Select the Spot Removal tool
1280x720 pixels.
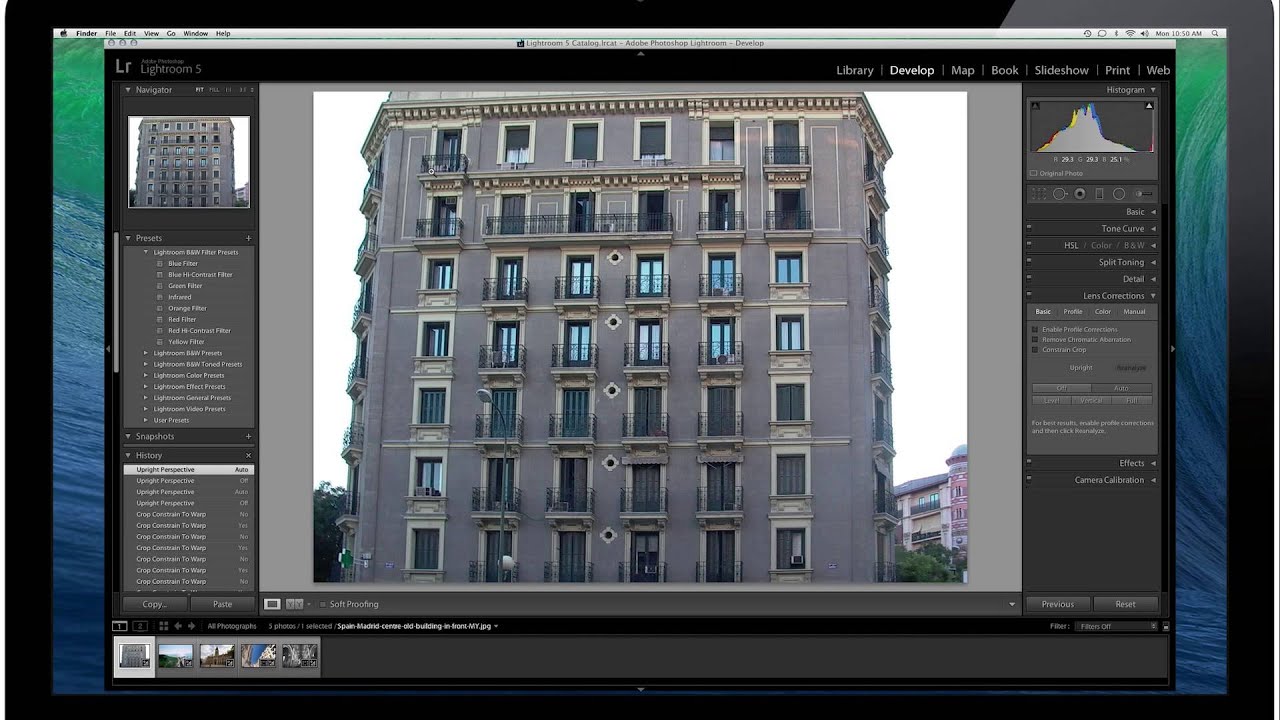1059,194
